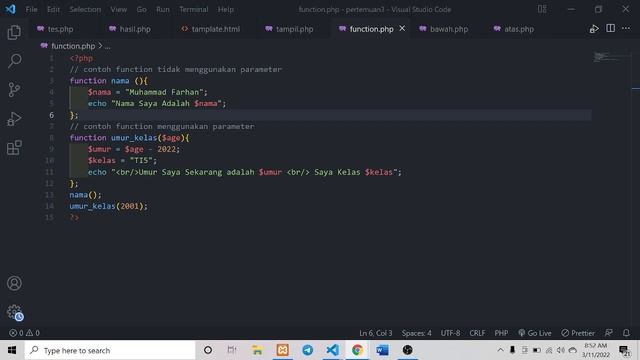
Task: Start server with Go Live
Action: [535, 333]
